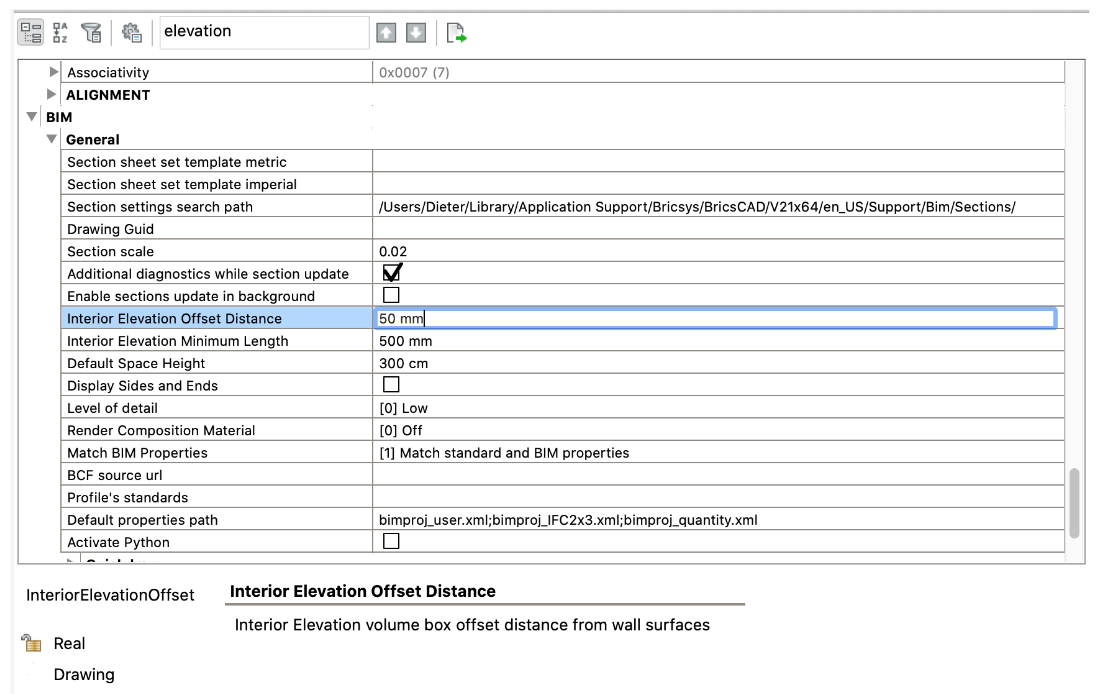Select Default Space Height setting
Image resolution: width=1096 pixels, height=694 pixels.
(x=136, y=363)
